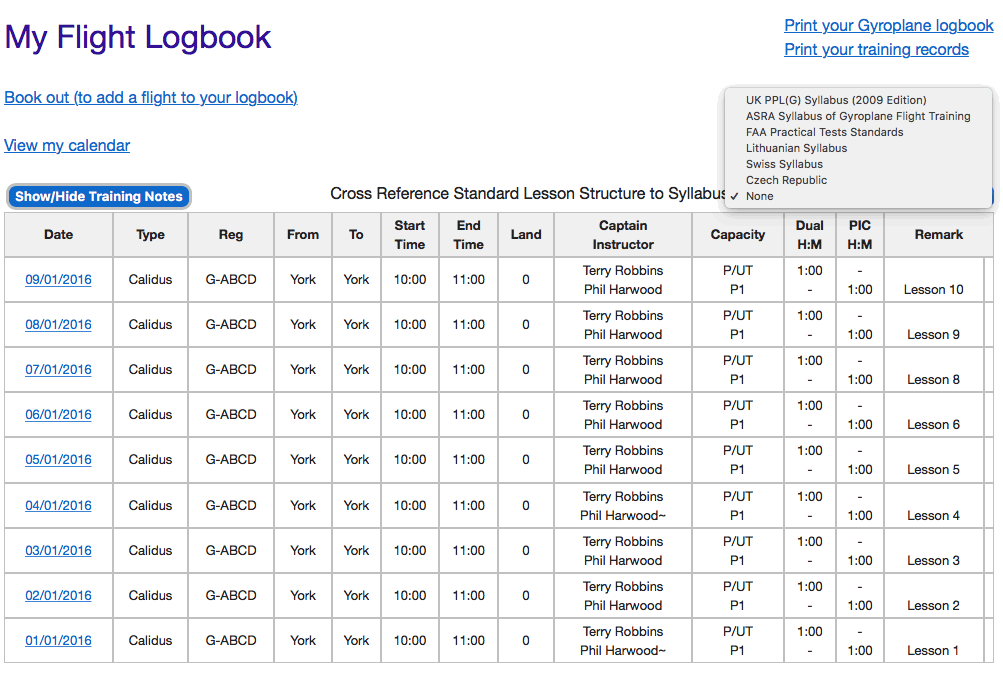The height and width of the screenshot is (677, 1003).
Task: Toggle Show/Hide Training Notes button
Action: coord(98,196)
